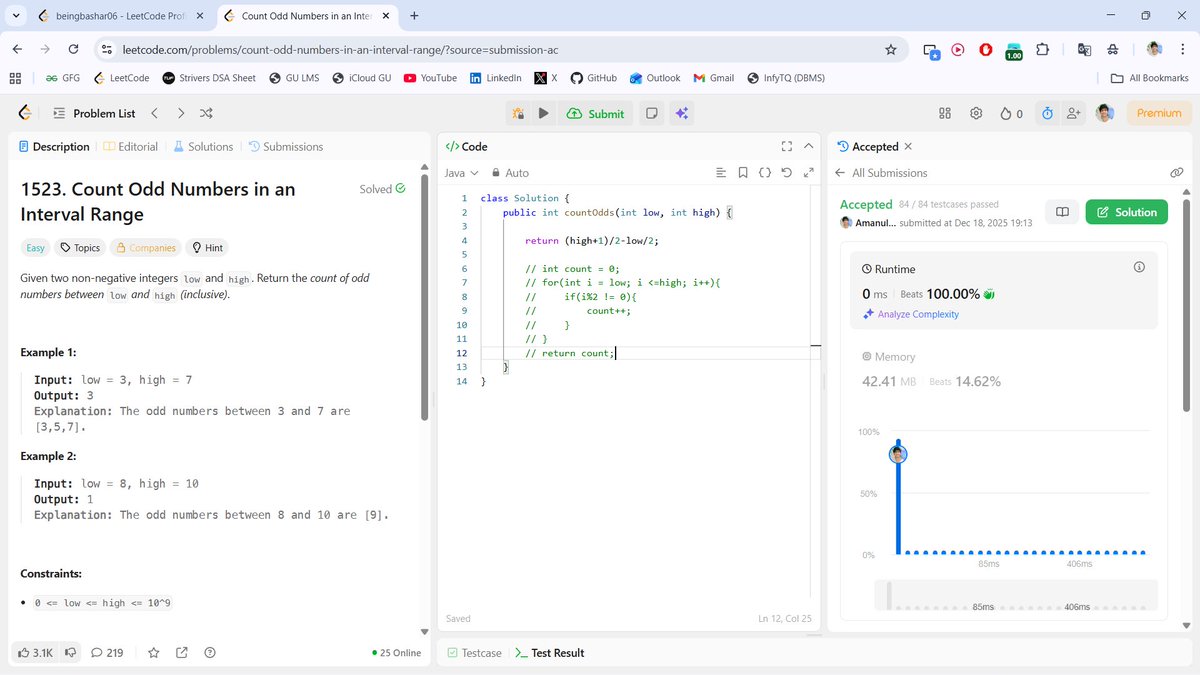Click the runtime info circle icon
The height and width of the screenshot is (675, 1200).
[1138, 268]
